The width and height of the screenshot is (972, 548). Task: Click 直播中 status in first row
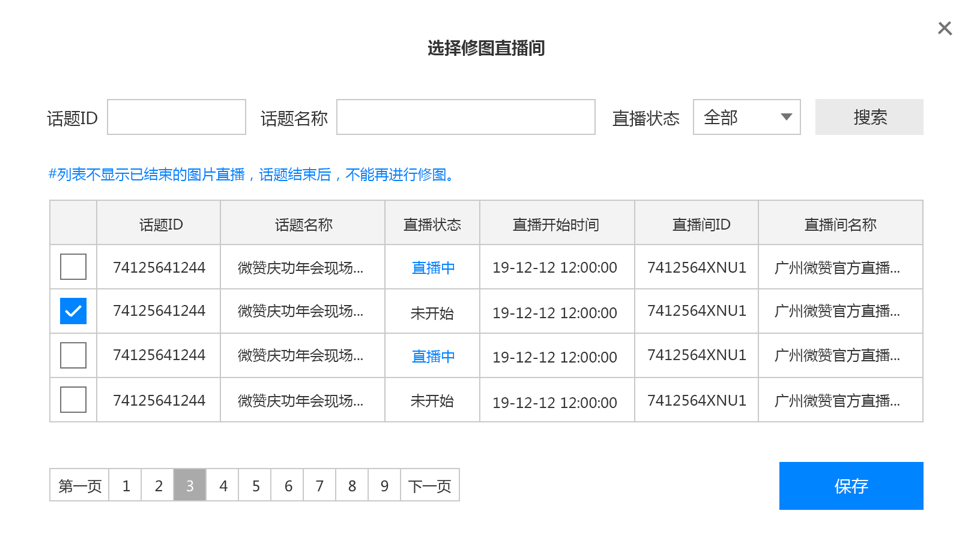[x=433, y=268]
